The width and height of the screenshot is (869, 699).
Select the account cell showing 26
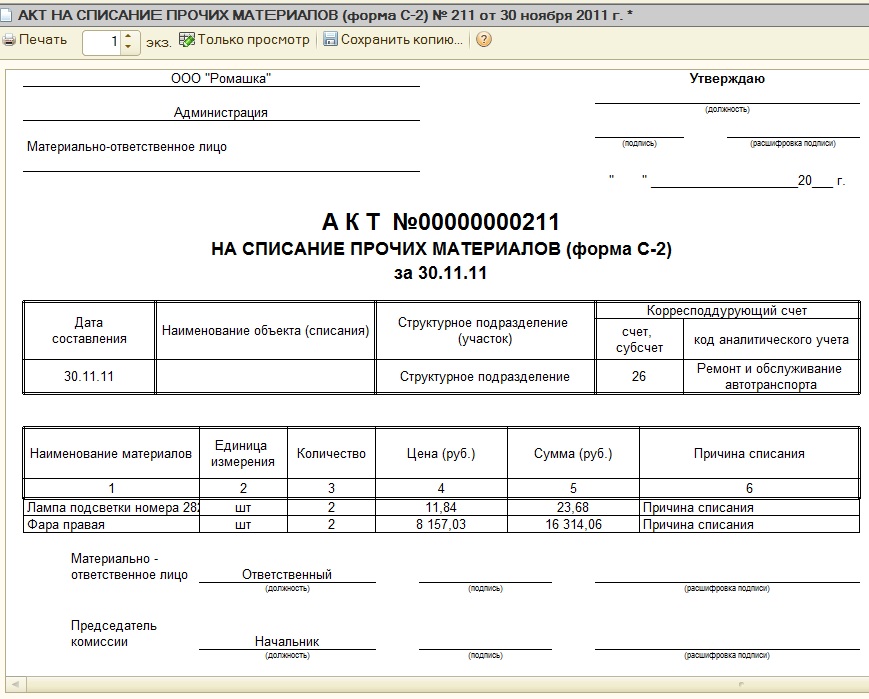tap(639, 376)
